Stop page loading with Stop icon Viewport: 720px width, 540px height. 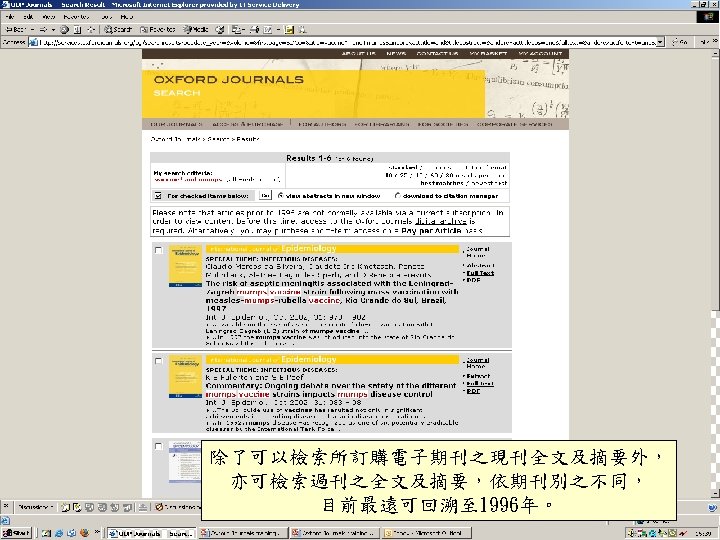64,29
